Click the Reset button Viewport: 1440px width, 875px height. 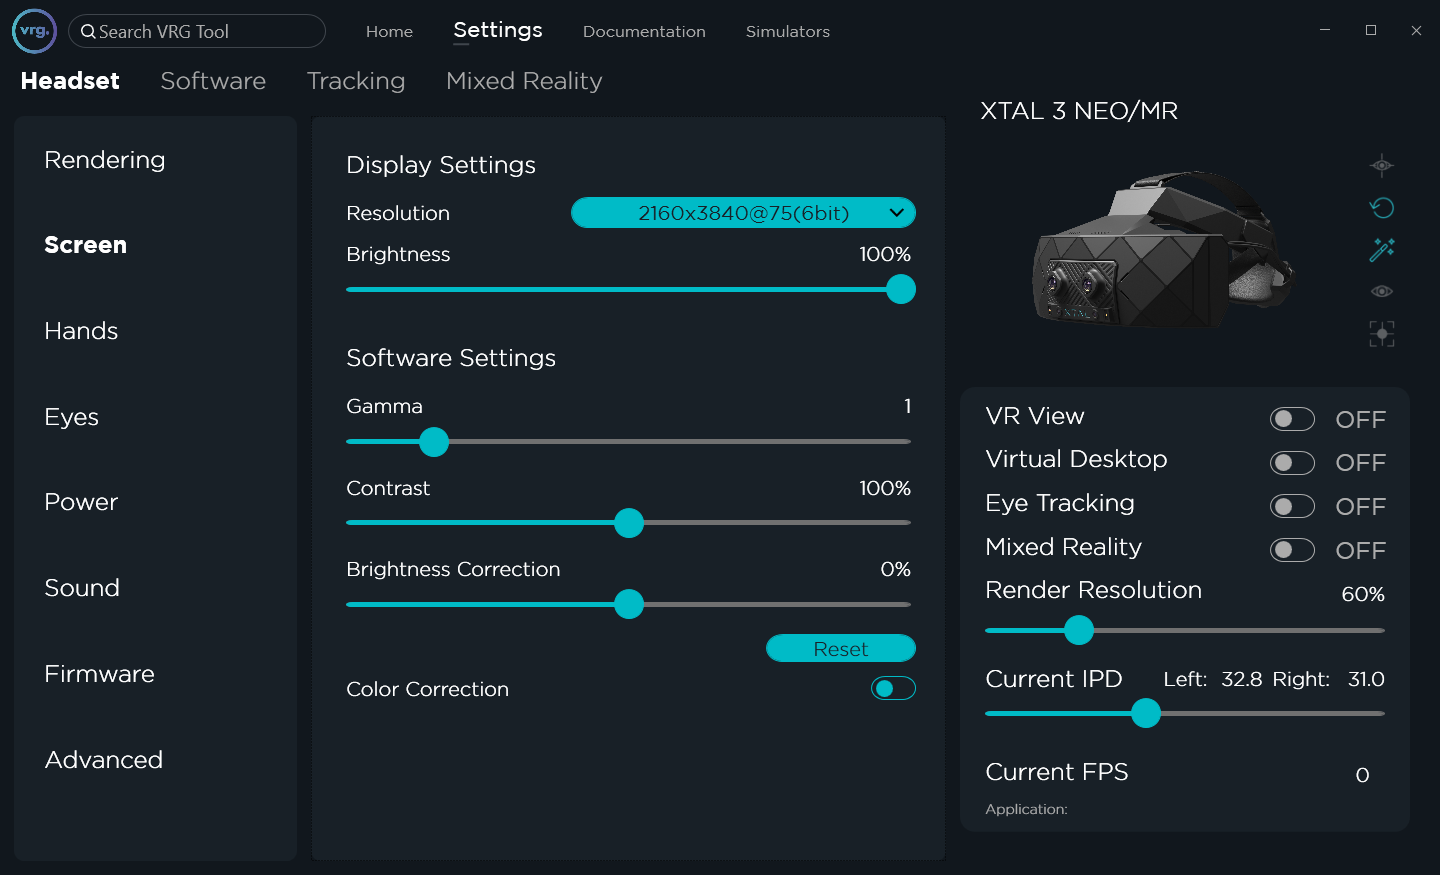point(841,648)
